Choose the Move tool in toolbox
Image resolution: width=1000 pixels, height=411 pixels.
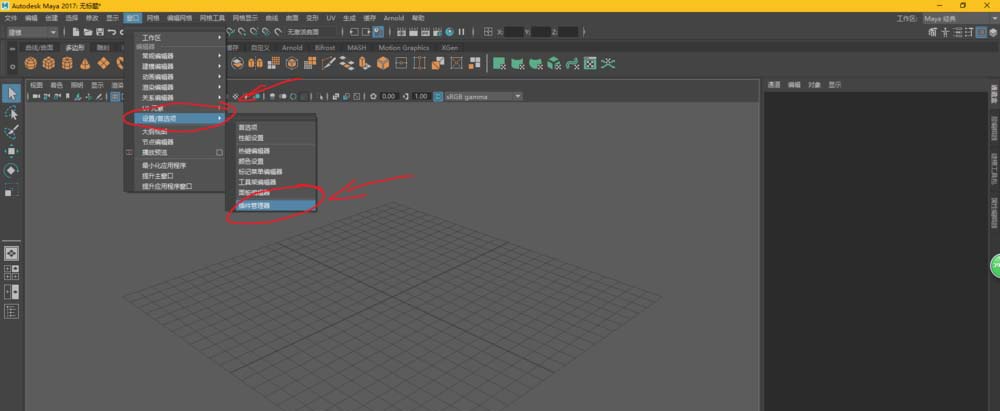pos(11,151)
